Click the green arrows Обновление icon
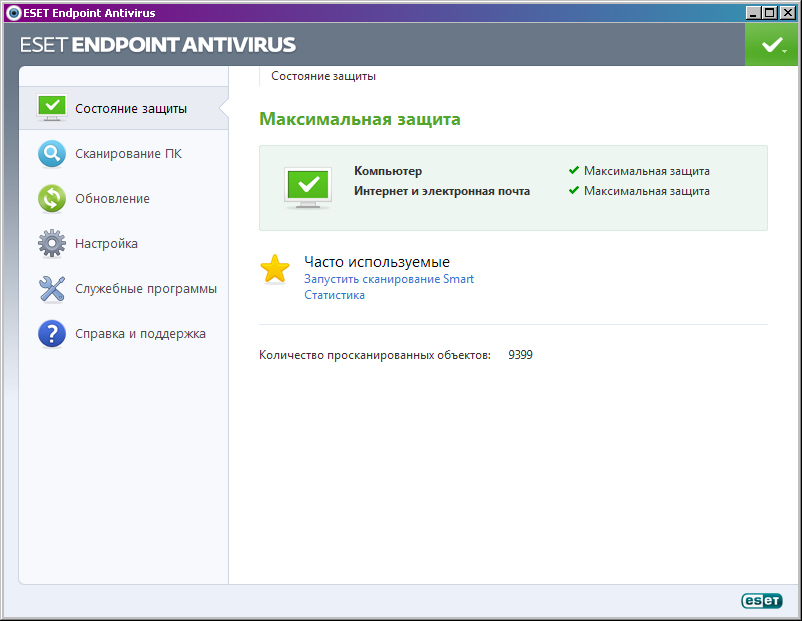The image size is (802, 621). pos(52,198)
